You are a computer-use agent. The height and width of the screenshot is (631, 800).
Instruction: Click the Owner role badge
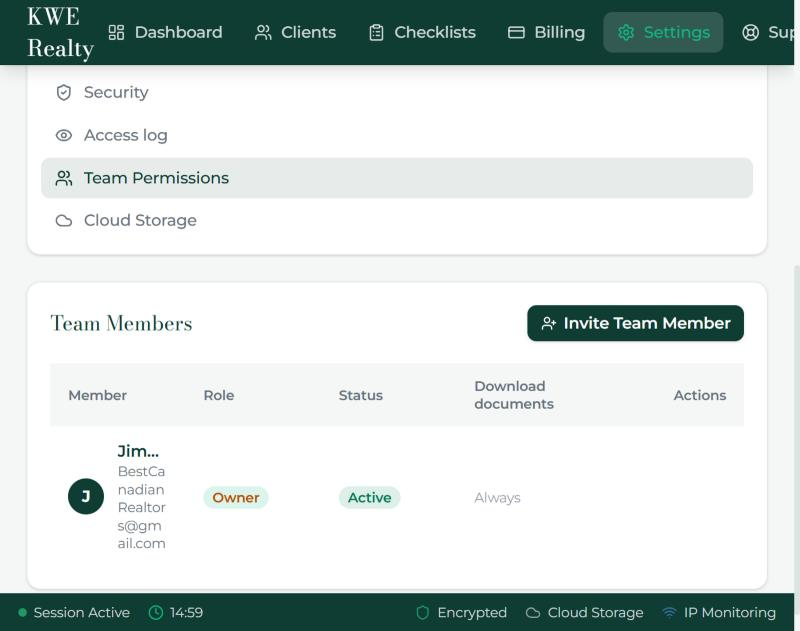236,497
